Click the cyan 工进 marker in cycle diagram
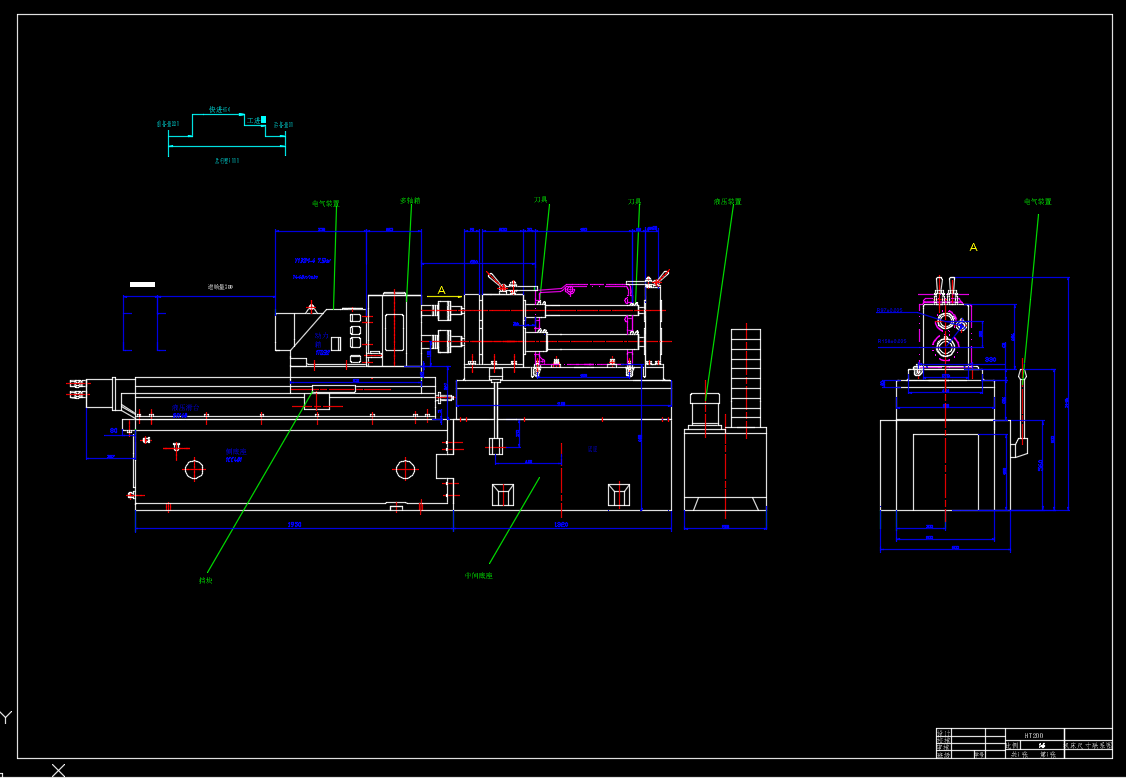 (x=263, y=120)
